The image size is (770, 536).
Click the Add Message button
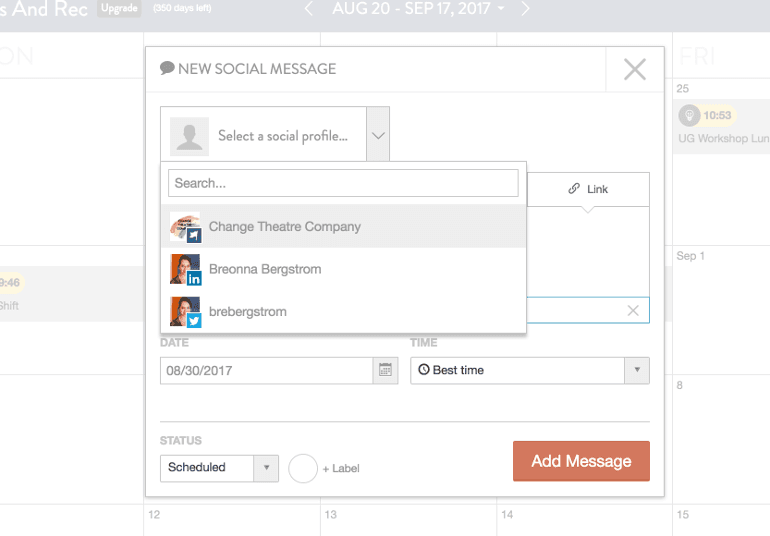[581, 461]
